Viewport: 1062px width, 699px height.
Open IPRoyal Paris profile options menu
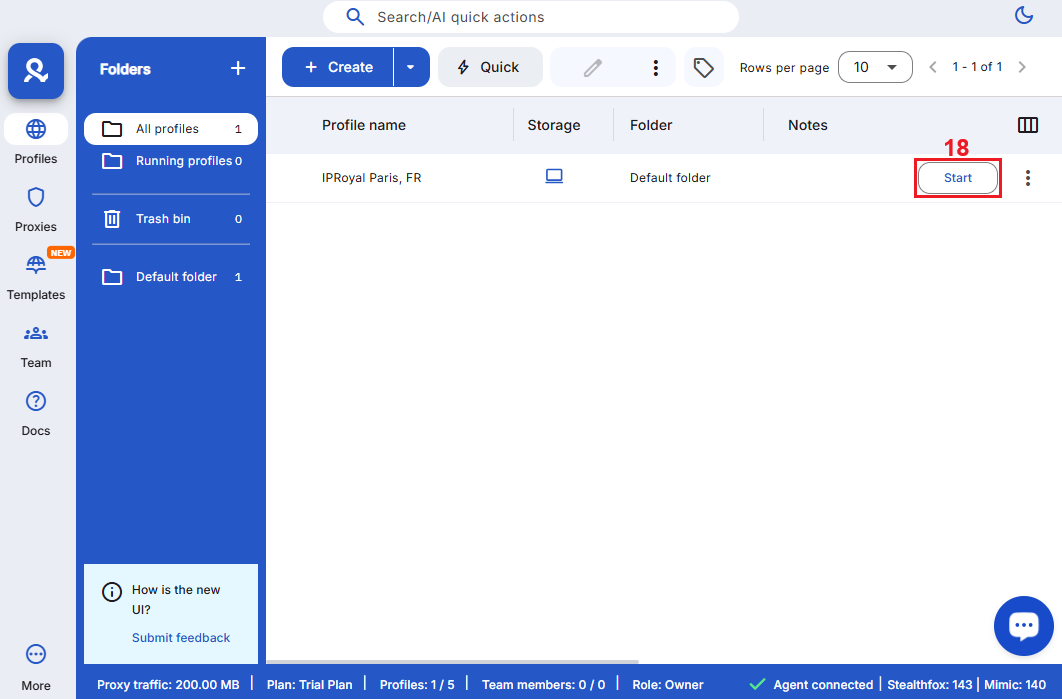(1027, 178)
